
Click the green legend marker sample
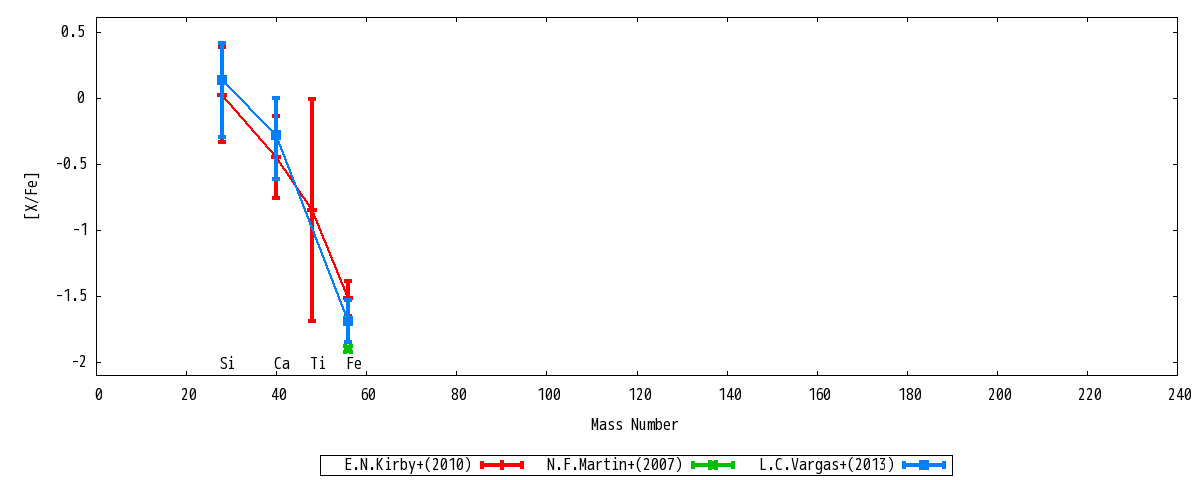(x=713, y=465)
